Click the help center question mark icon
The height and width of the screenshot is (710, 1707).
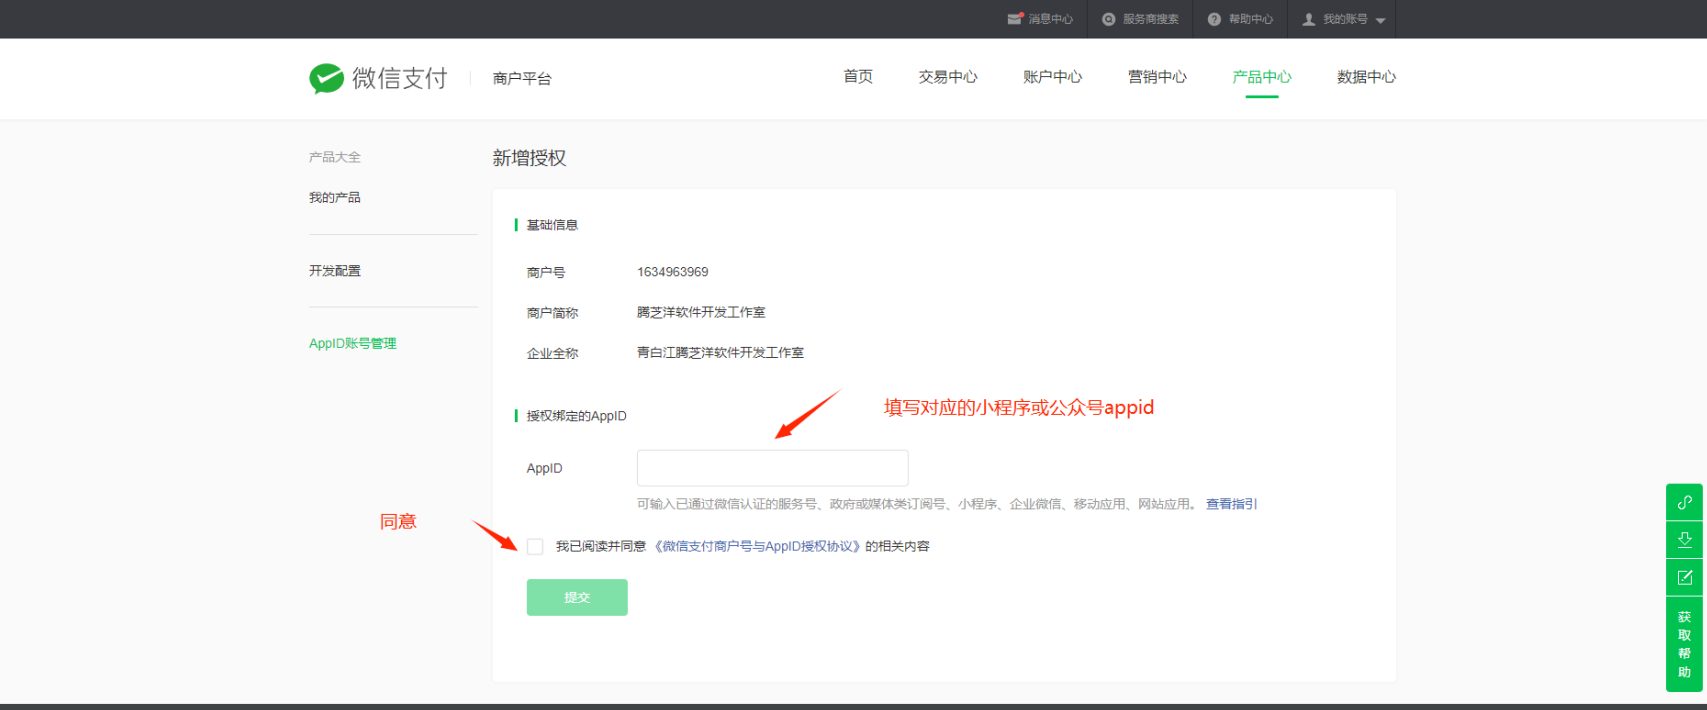[x=1214, y=19]
